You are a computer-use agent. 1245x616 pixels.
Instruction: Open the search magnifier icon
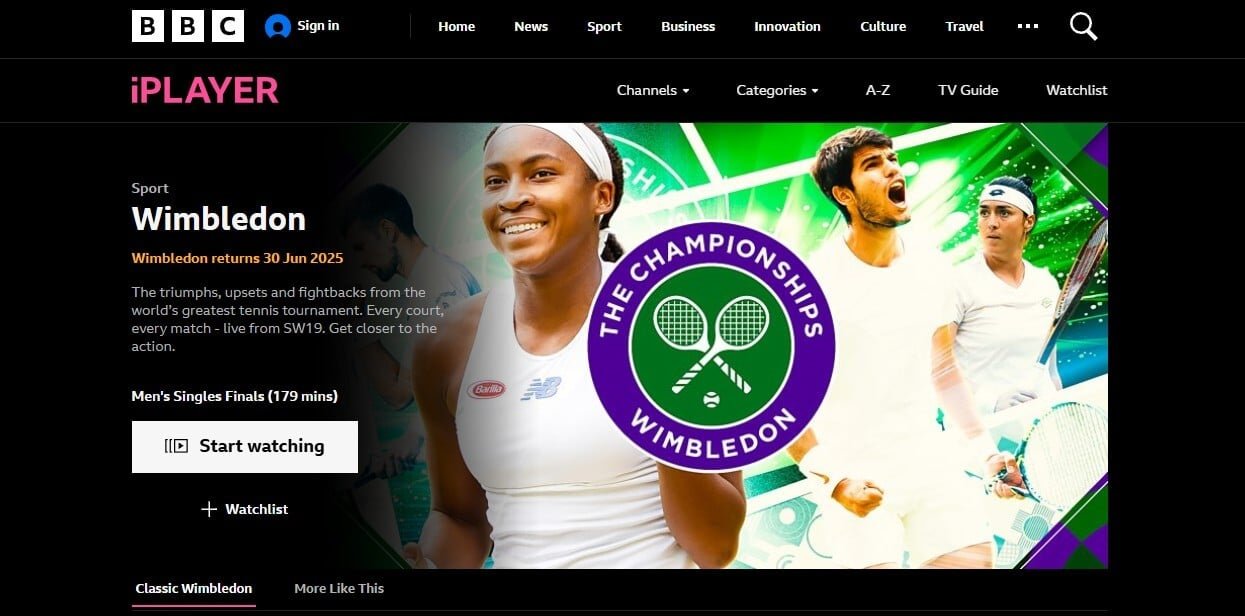(1083, 26)
